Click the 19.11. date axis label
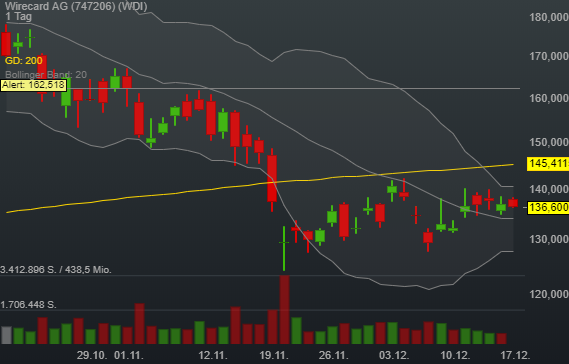This screenshot has height=364, width=569. [274, 355]
